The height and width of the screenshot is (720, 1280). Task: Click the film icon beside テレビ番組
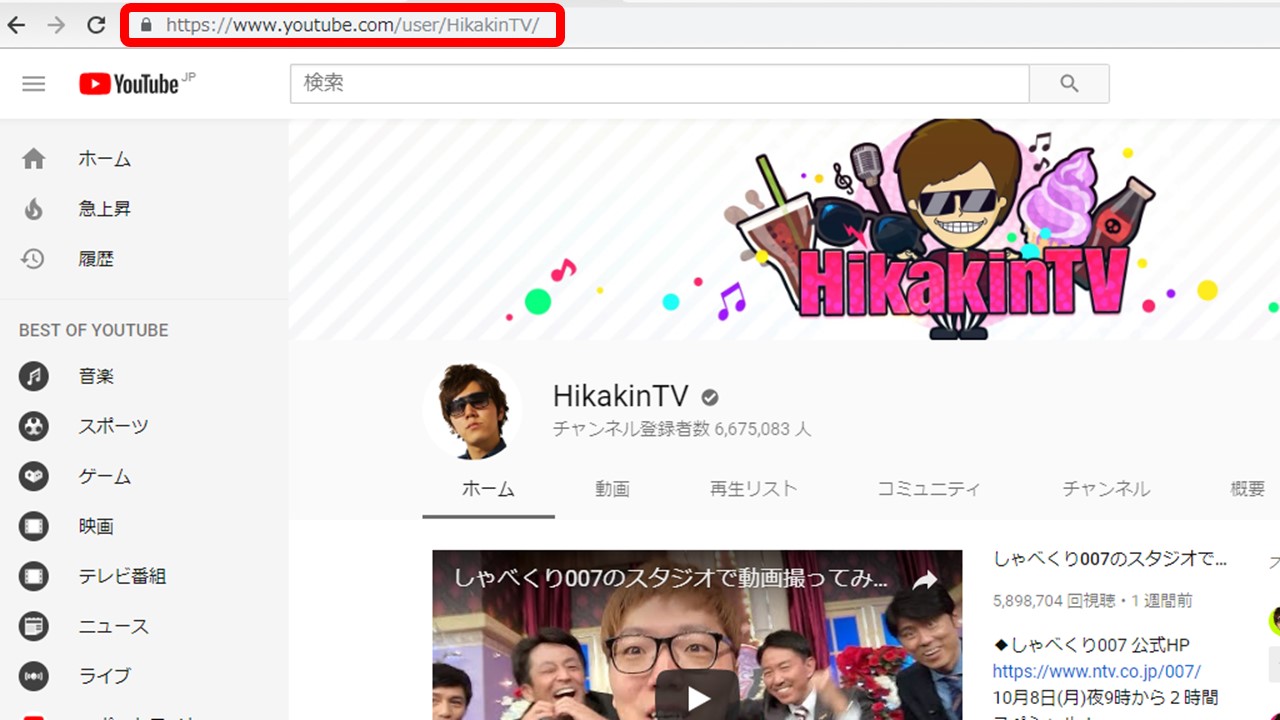(34, 576)
